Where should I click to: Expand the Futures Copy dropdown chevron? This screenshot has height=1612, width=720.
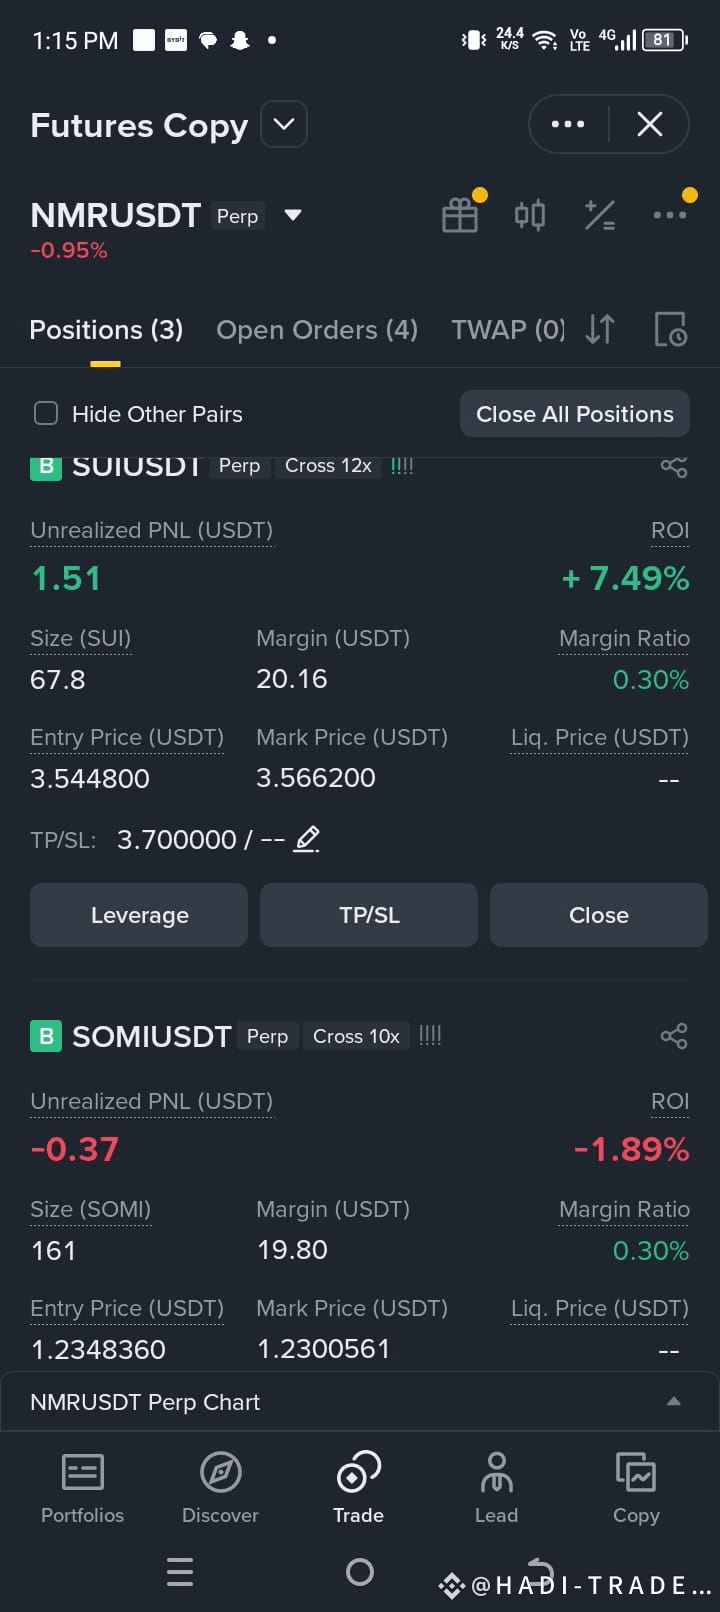pos(284,125)
